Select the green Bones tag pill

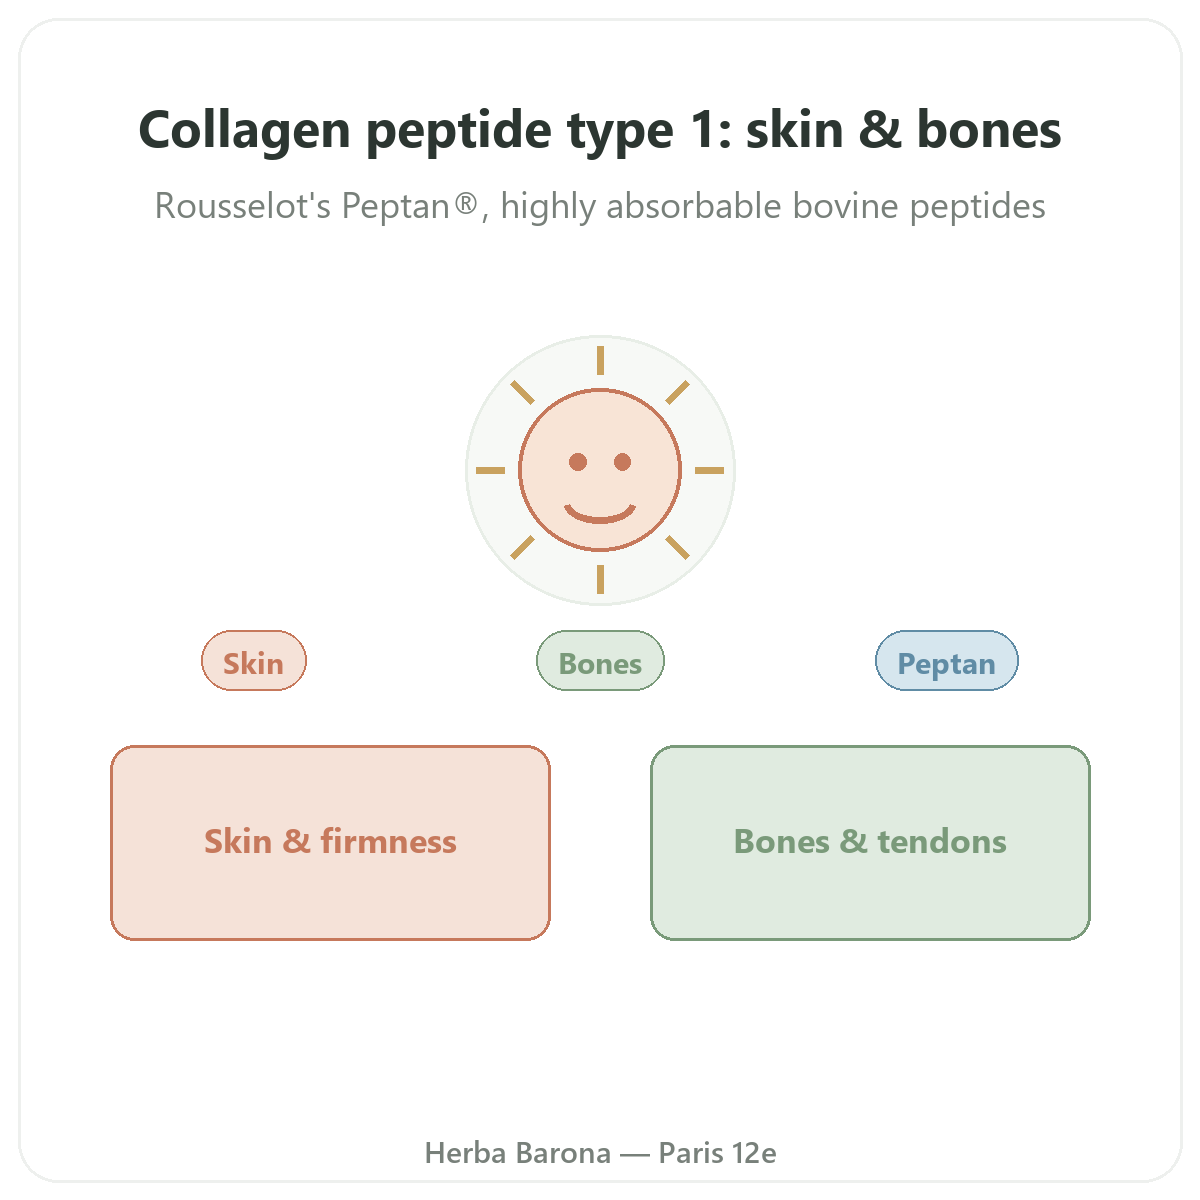(600, 661)
